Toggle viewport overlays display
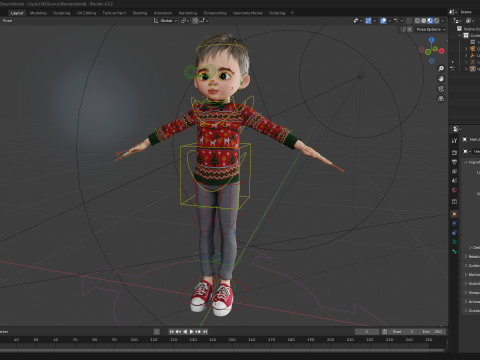The height and width of the screenshot is (360, 480). [383, 21]
